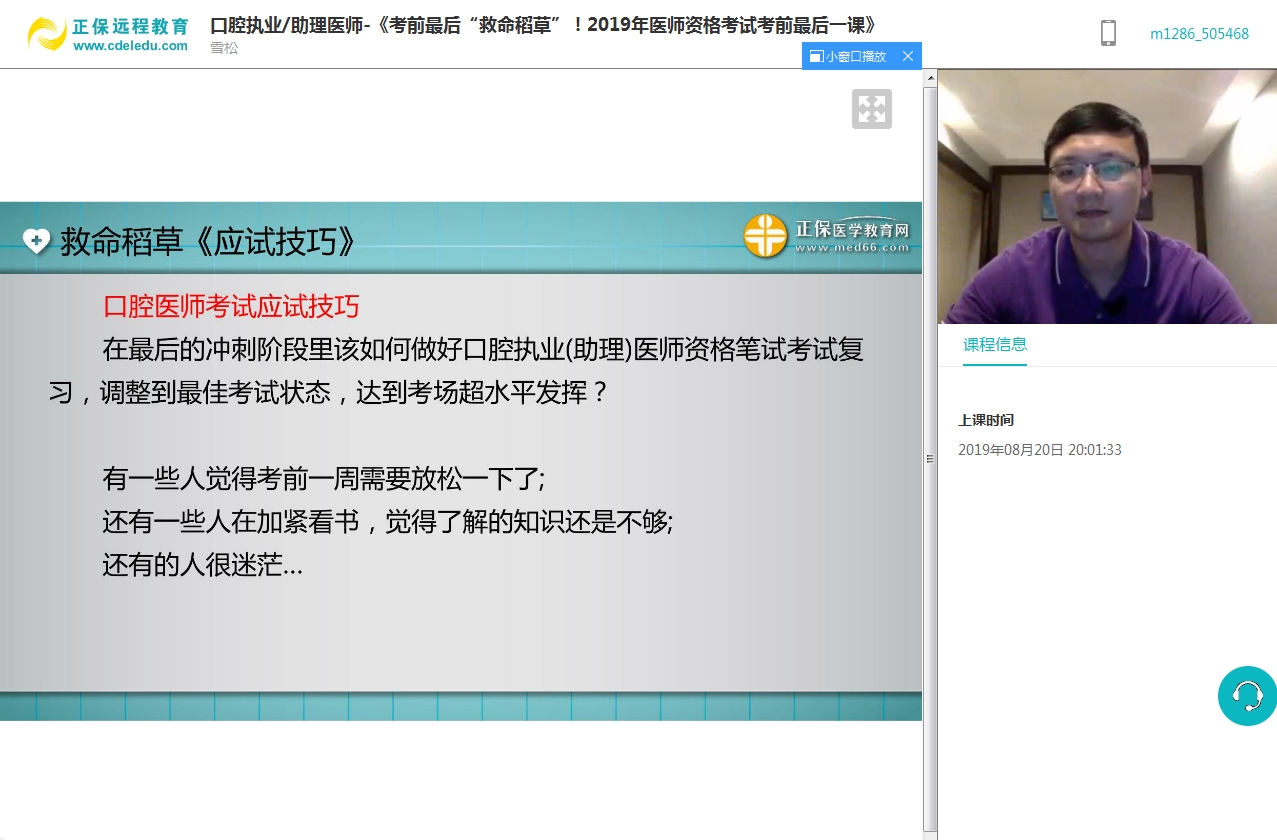Click the mobile phone icon
This screenshot has width=1277, height=840.
click(x=1108, y=33)
